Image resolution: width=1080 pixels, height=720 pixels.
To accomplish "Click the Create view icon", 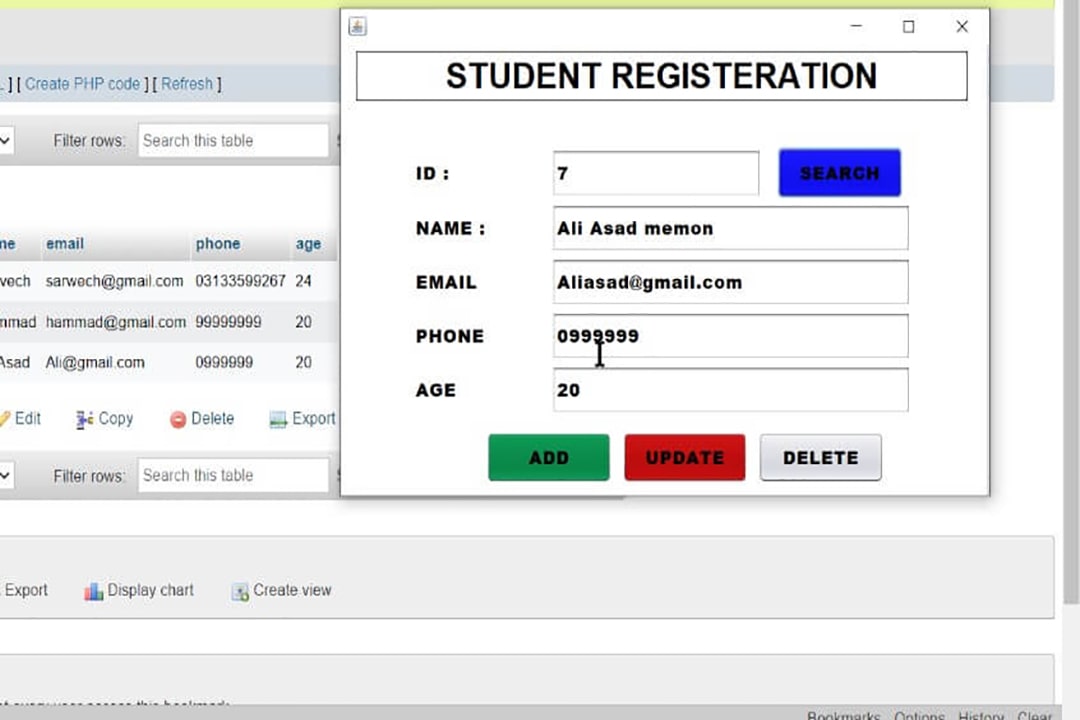I will pos(240,591).
